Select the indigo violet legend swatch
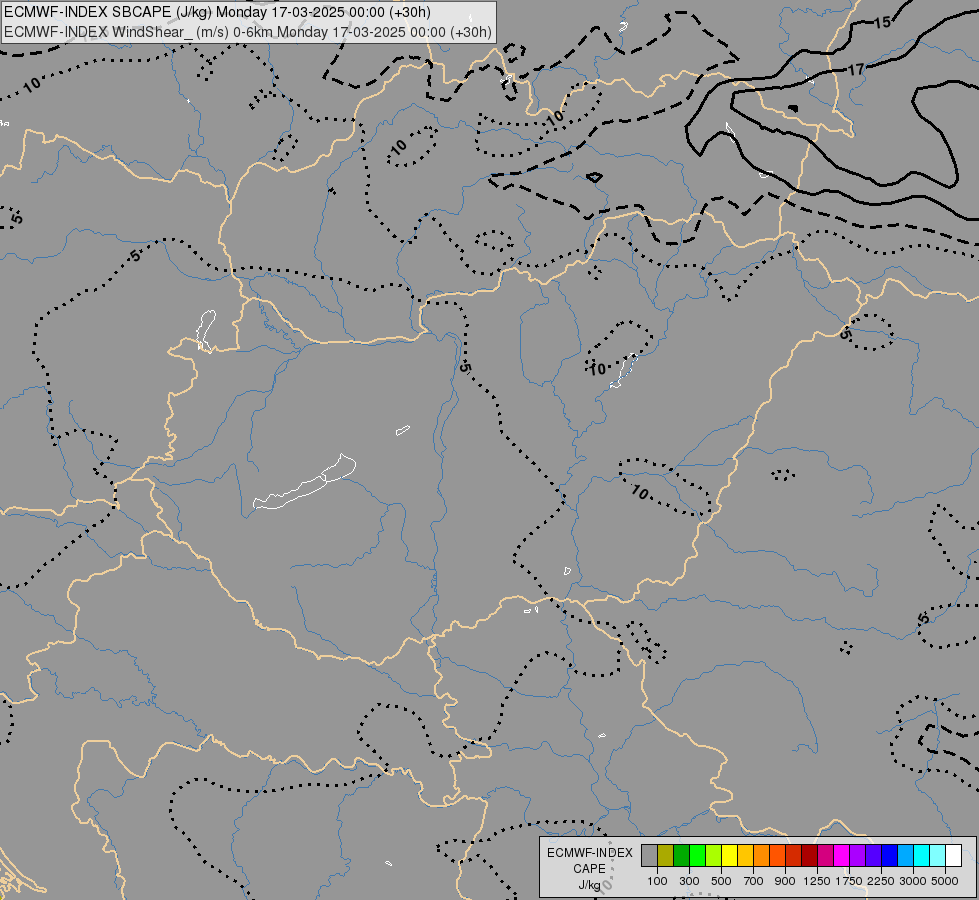 [873, 855]
